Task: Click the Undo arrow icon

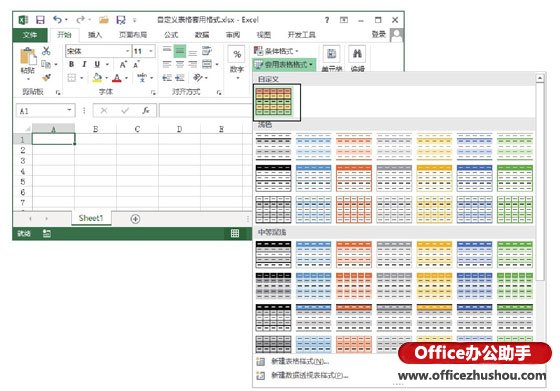Action: [x=57, y=20]
